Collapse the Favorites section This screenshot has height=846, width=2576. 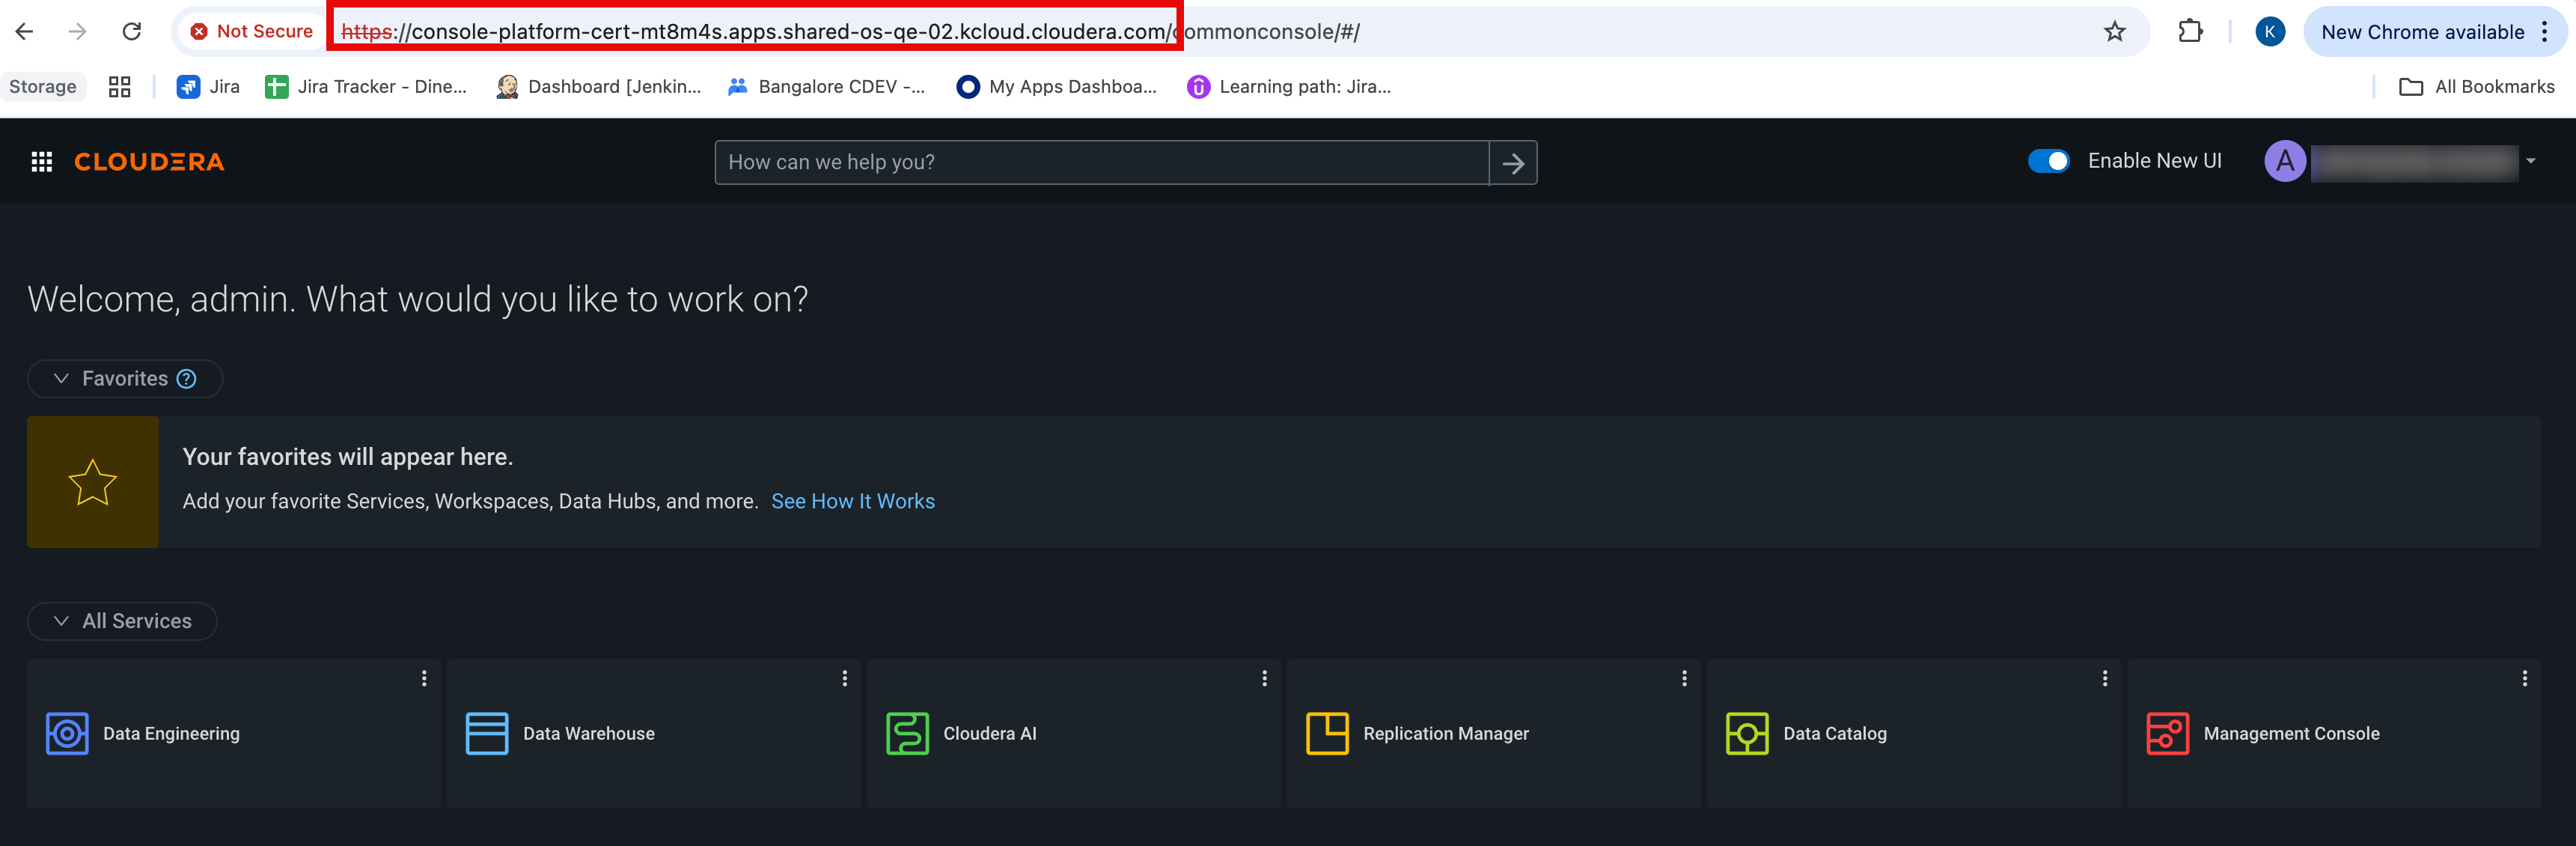pos(61,379)
